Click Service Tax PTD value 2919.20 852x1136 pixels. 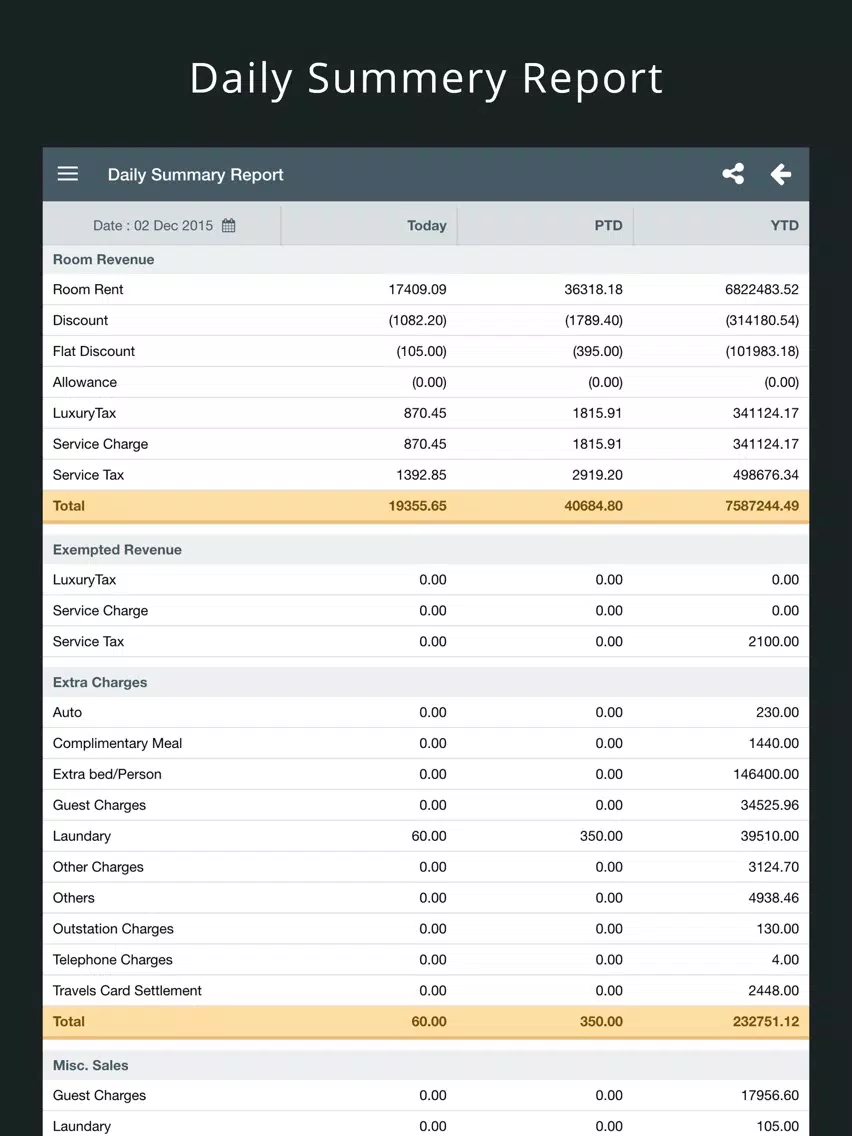coord(597,475)
